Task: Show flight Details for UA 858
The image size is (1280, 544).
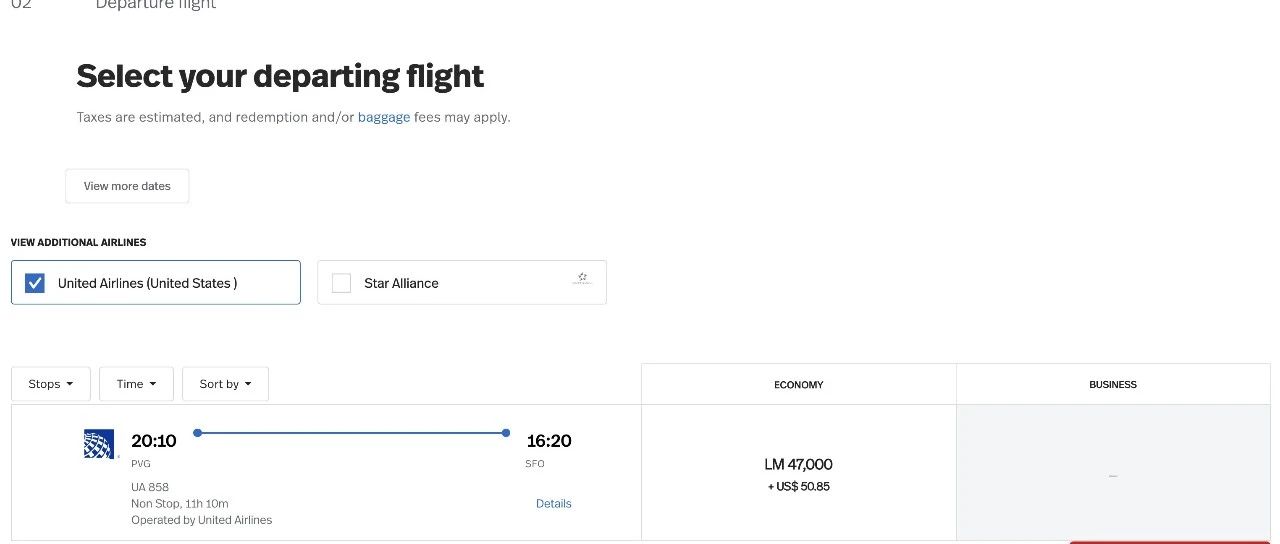Action: [x=553, y=503]
